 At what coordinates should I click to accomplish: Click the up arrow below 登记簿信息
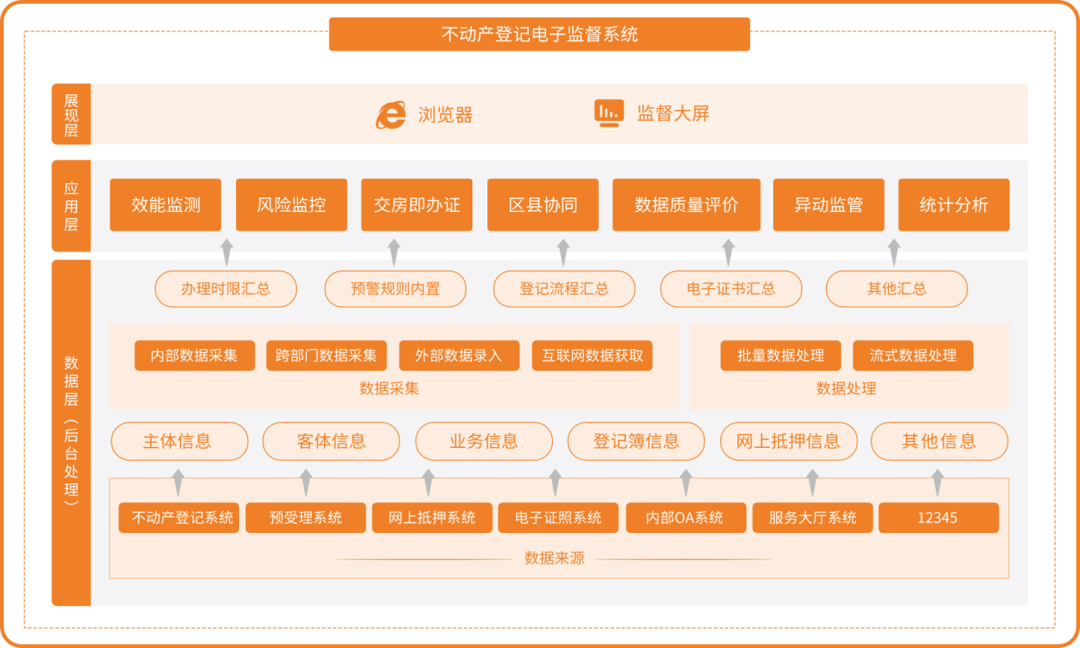(686, 483)
